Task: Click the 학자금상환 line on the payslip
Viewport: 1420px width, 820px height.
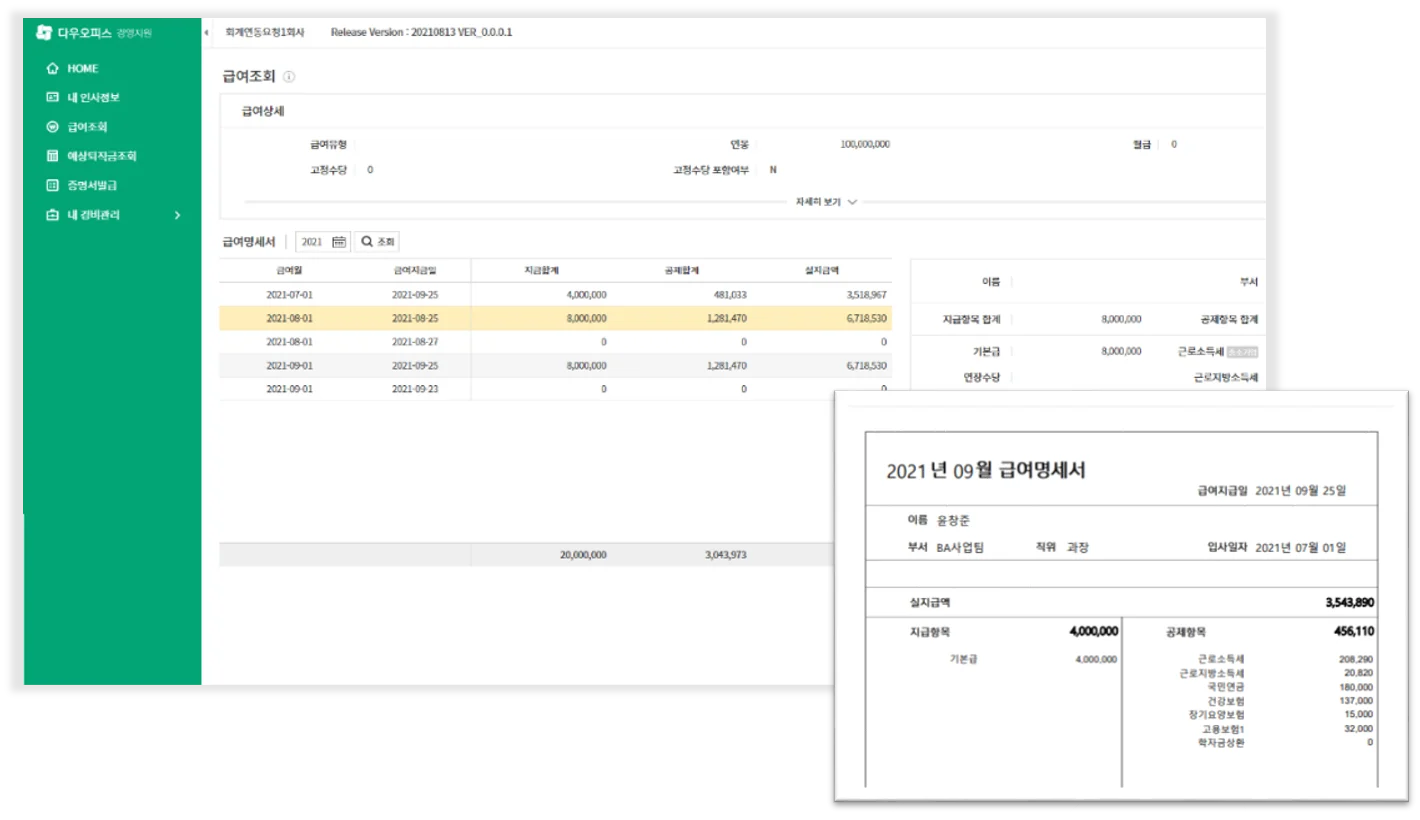Action: (1221, 743)
